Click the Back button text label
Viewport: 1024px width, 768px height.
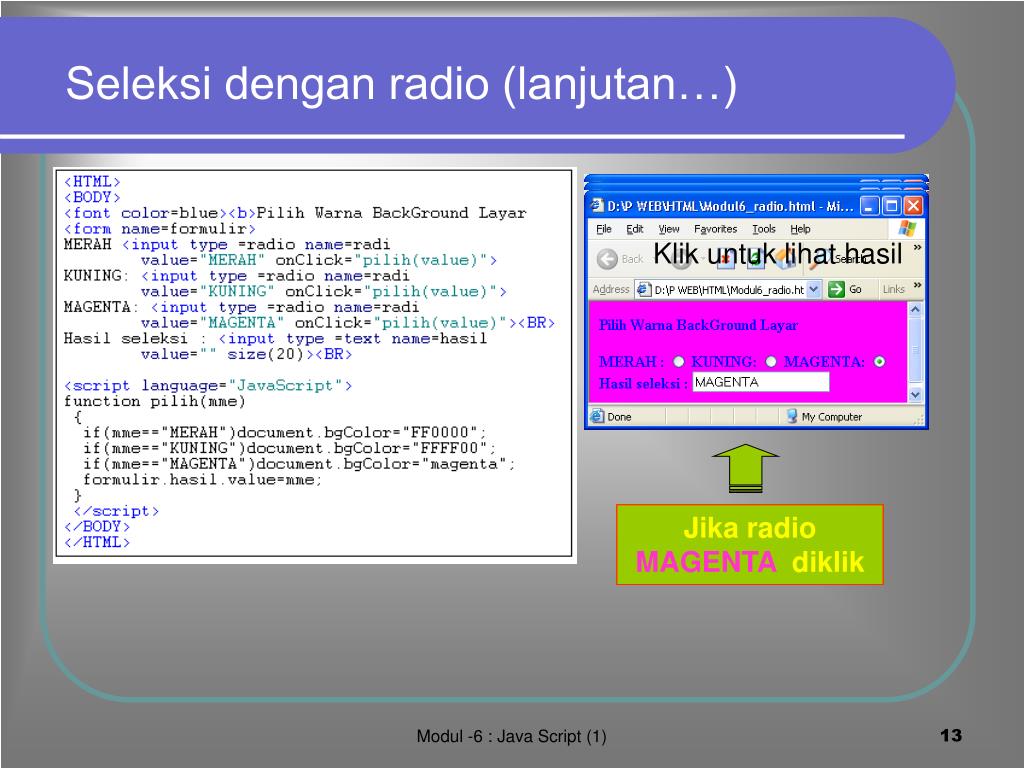pyautogui.click(x=632, y=259)
